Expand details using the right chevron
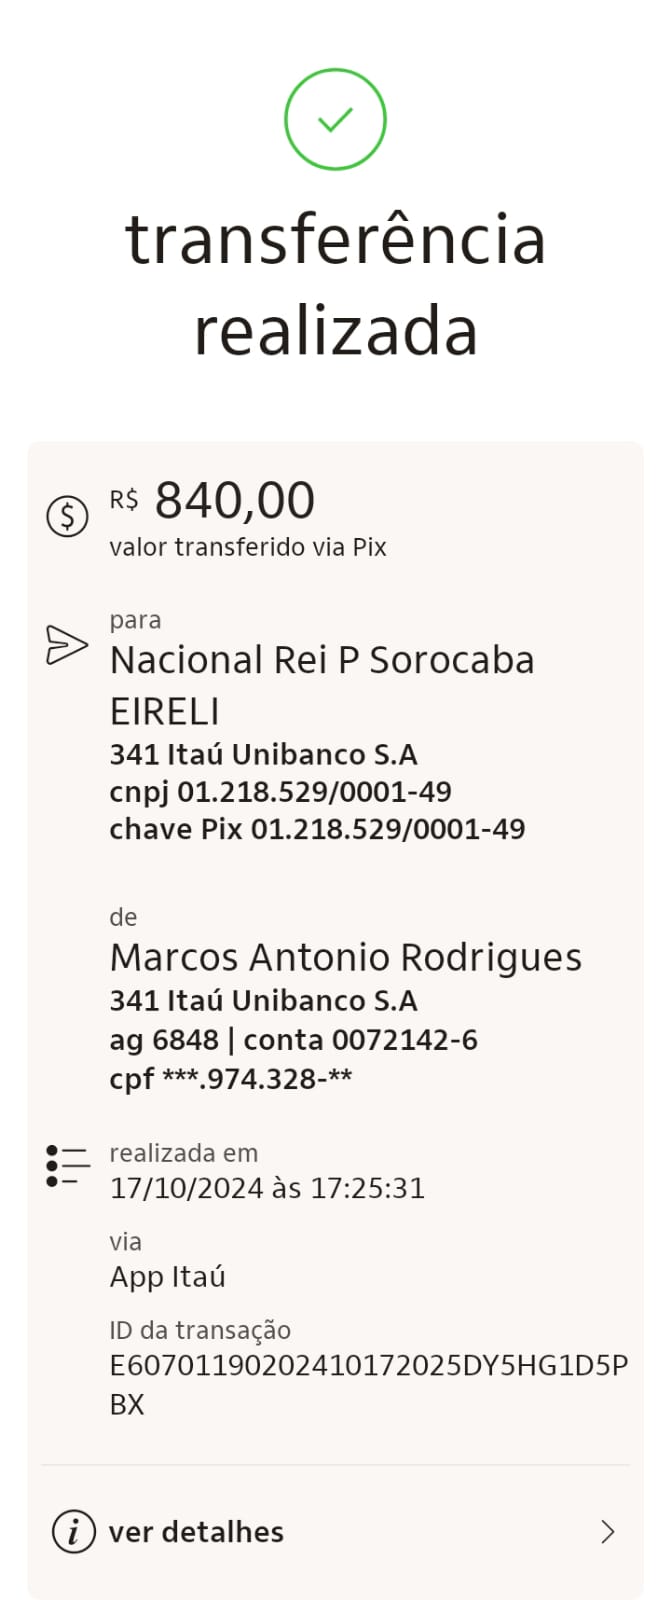The height and width of the screenshot is (1600, 671). pyautogui.click(x=609, y=1531)
